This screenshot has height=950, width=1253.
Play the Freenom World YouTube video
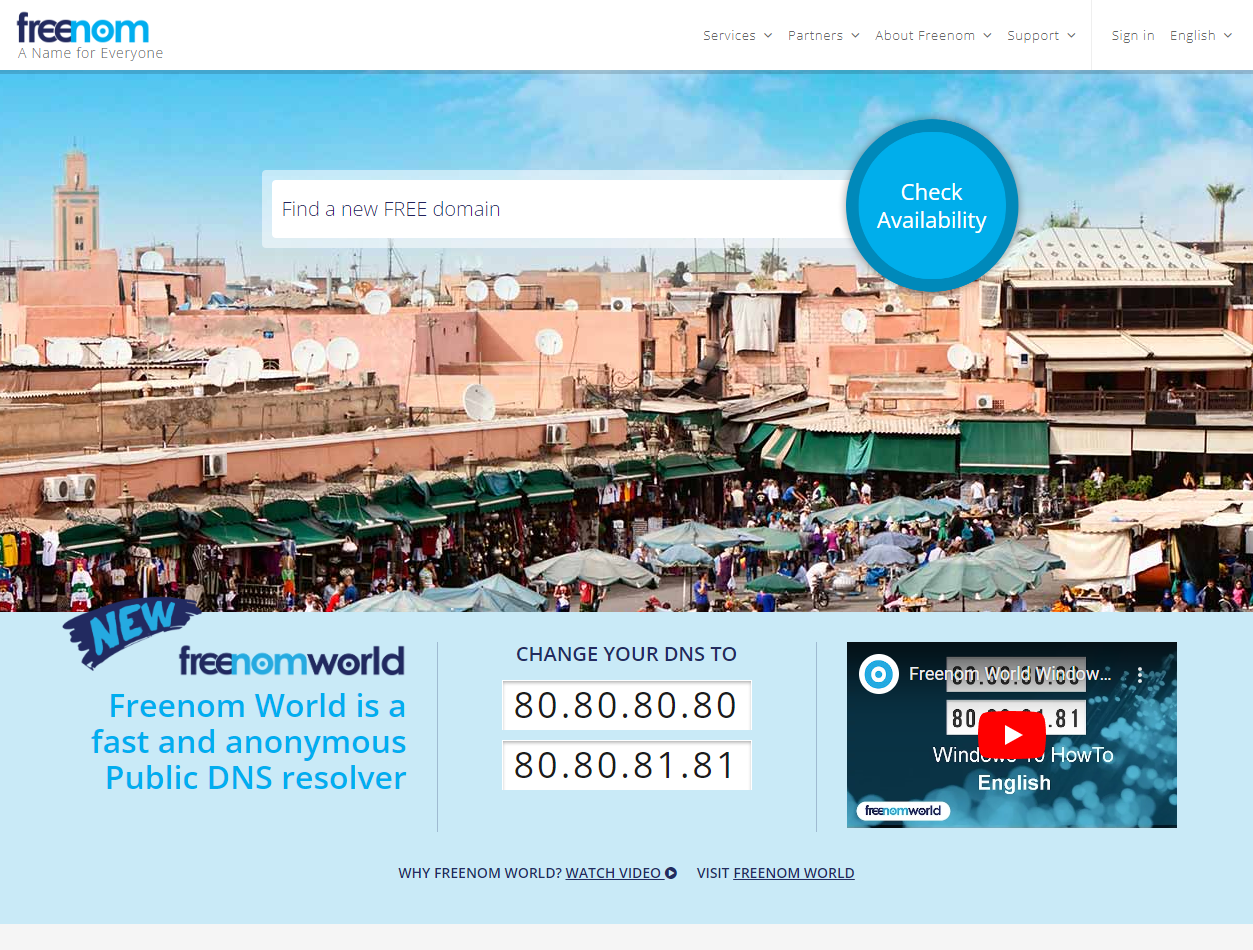tap(1012, 735)
